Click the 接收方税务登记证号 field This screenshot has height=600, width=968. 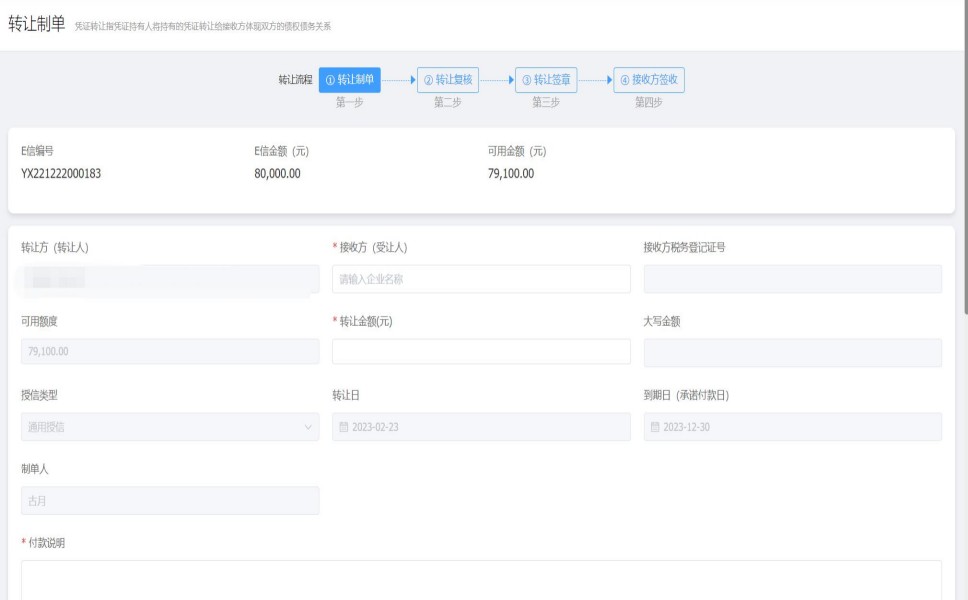(x=792, y=279)
